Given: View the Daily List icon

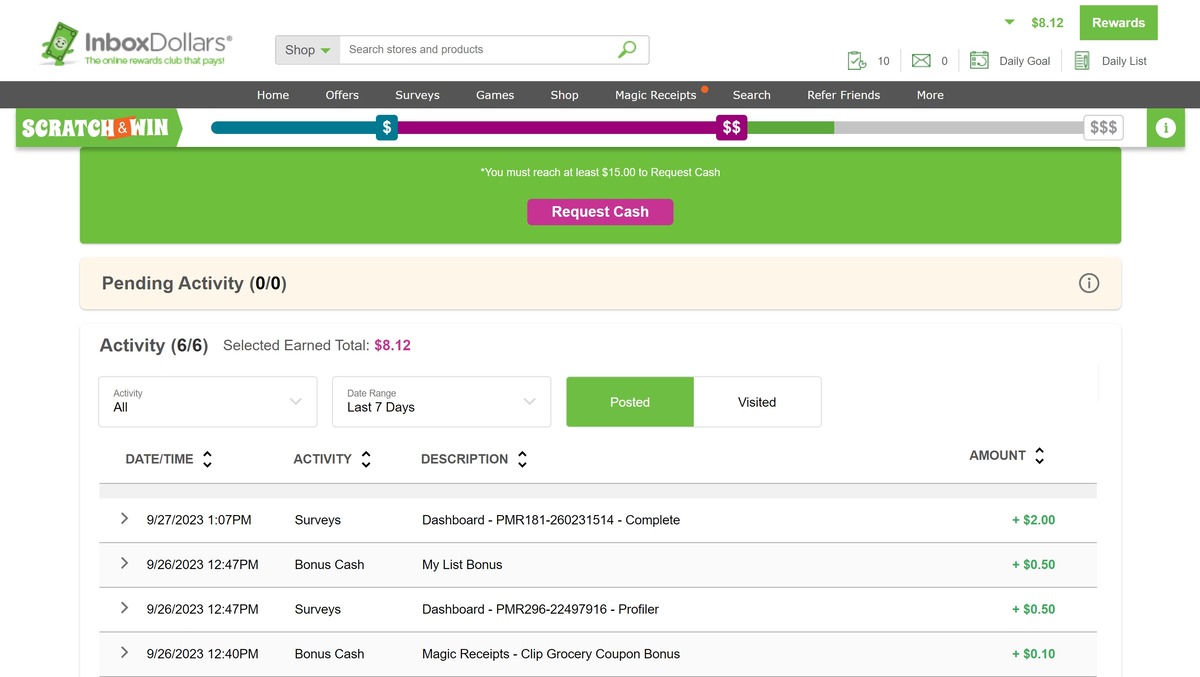Looking at the screenshot, I should coord(1081,60).
